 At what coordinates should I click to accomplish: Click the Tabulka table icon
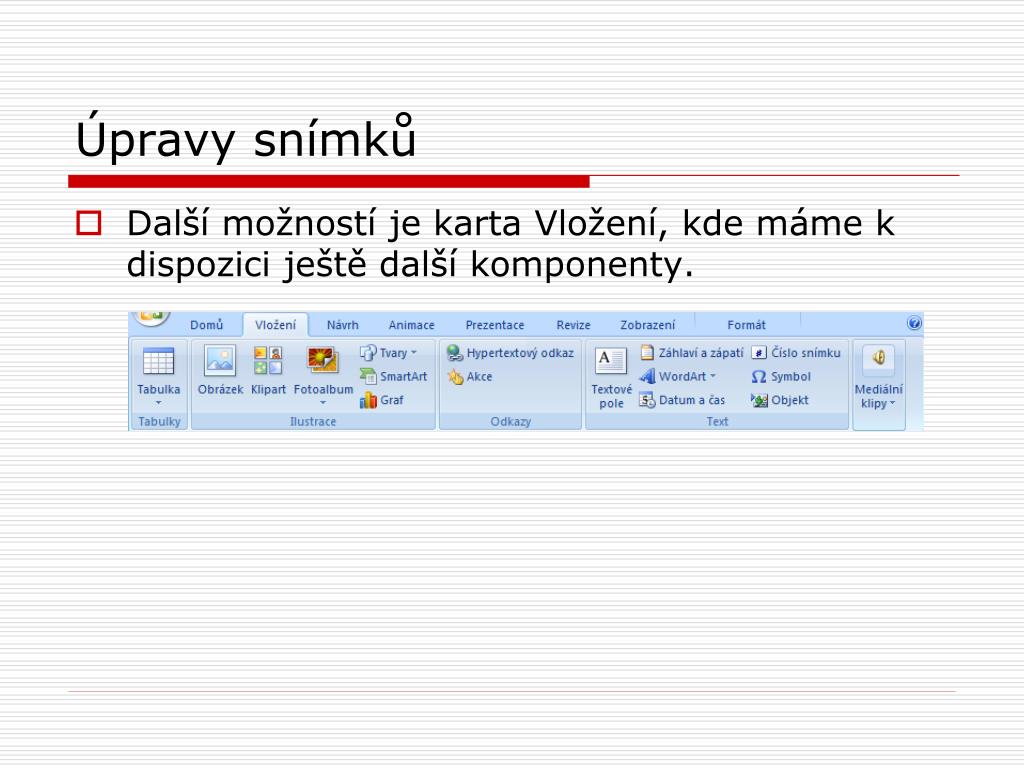pyautogui.click(x=158, y=361)
